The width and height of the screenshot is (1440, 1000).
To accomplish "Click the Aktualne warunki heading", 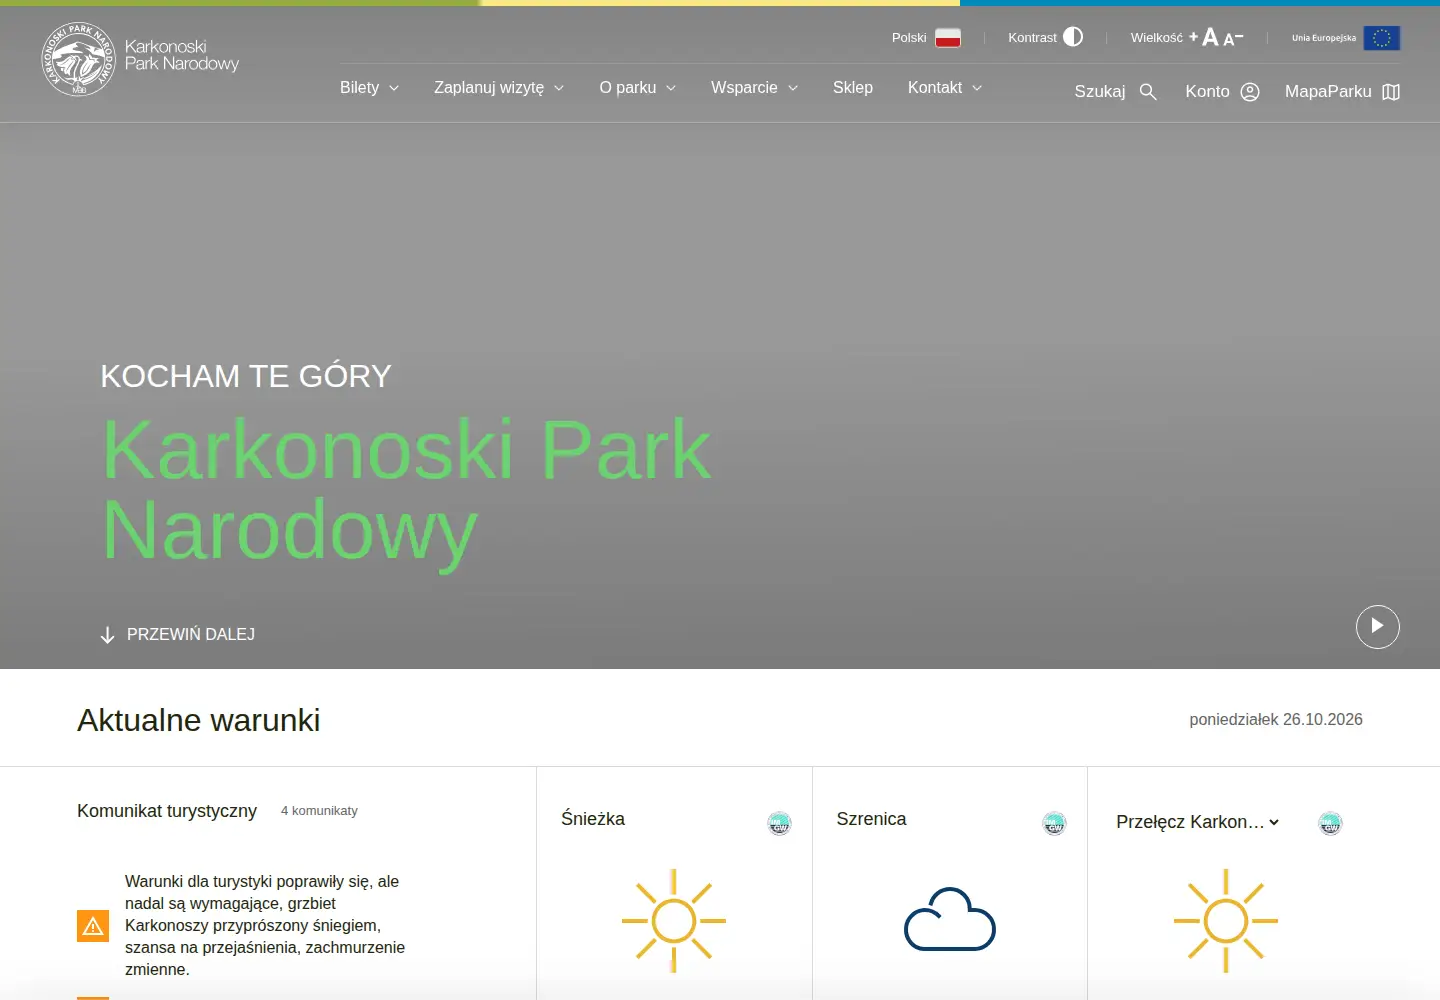I will pos(199,720).
